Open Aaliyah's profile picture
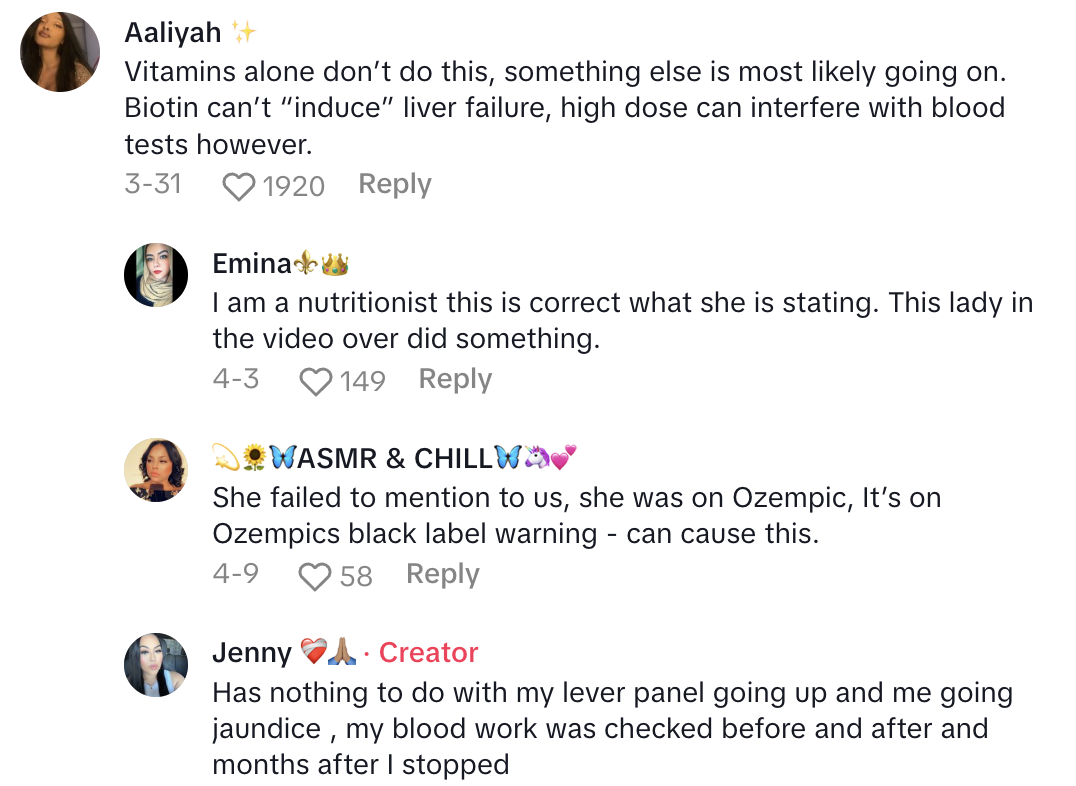Screen dimensions: 1076x786 coord(60,52)
